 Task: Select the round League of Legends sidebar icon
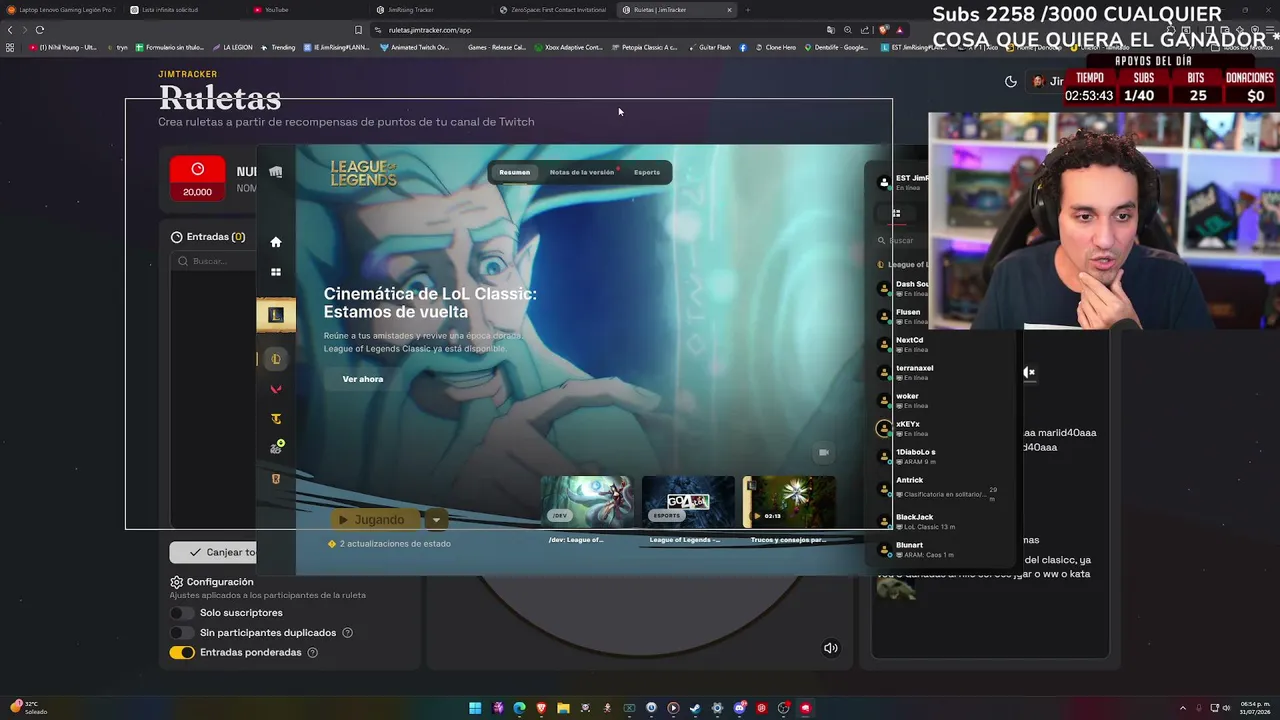(276, 359)
